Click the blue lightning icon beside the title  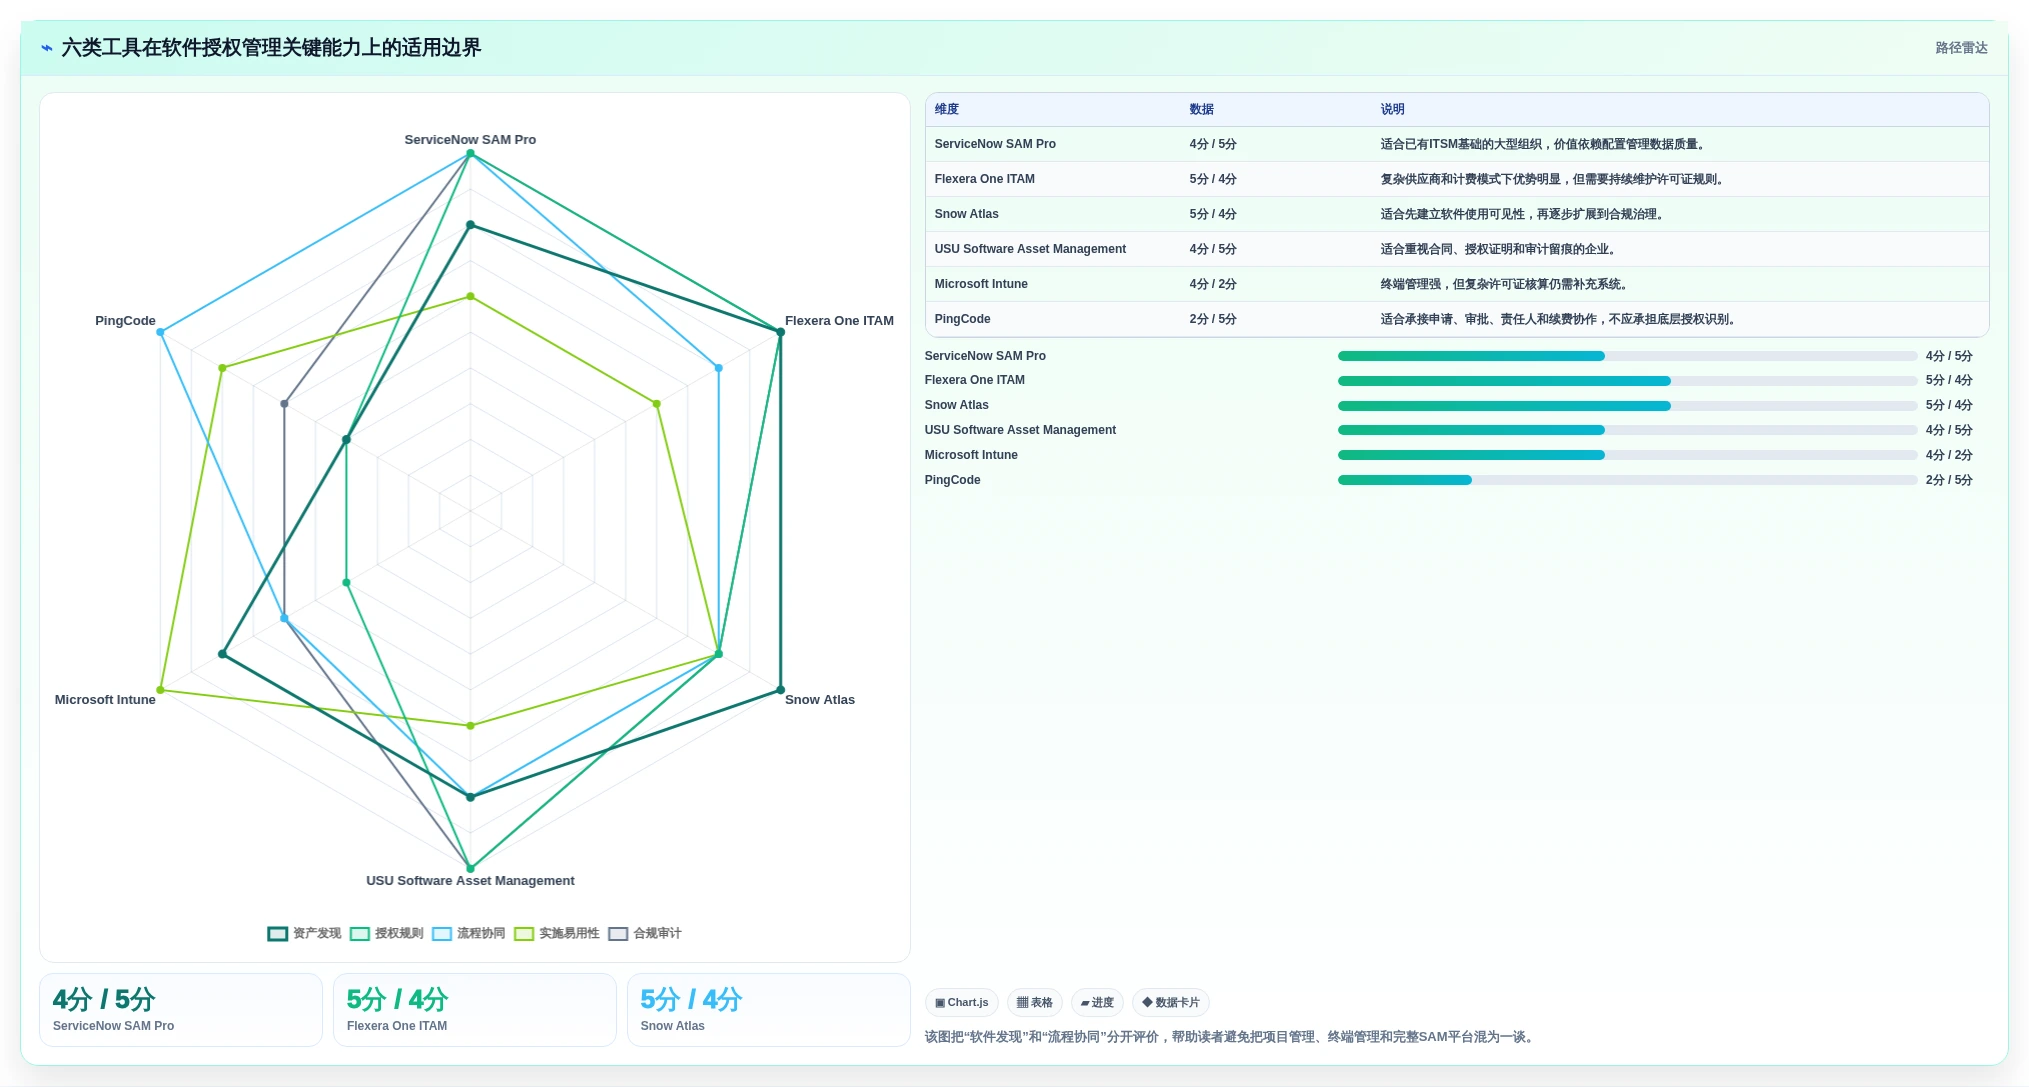click(46, 48)
